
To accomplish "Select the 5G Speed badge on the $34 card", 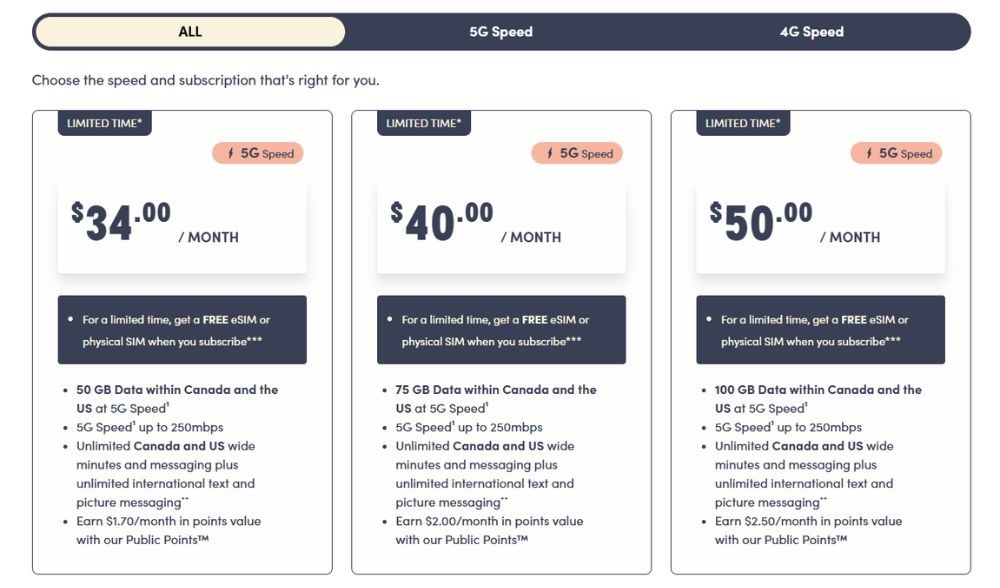I will (257, 153).
